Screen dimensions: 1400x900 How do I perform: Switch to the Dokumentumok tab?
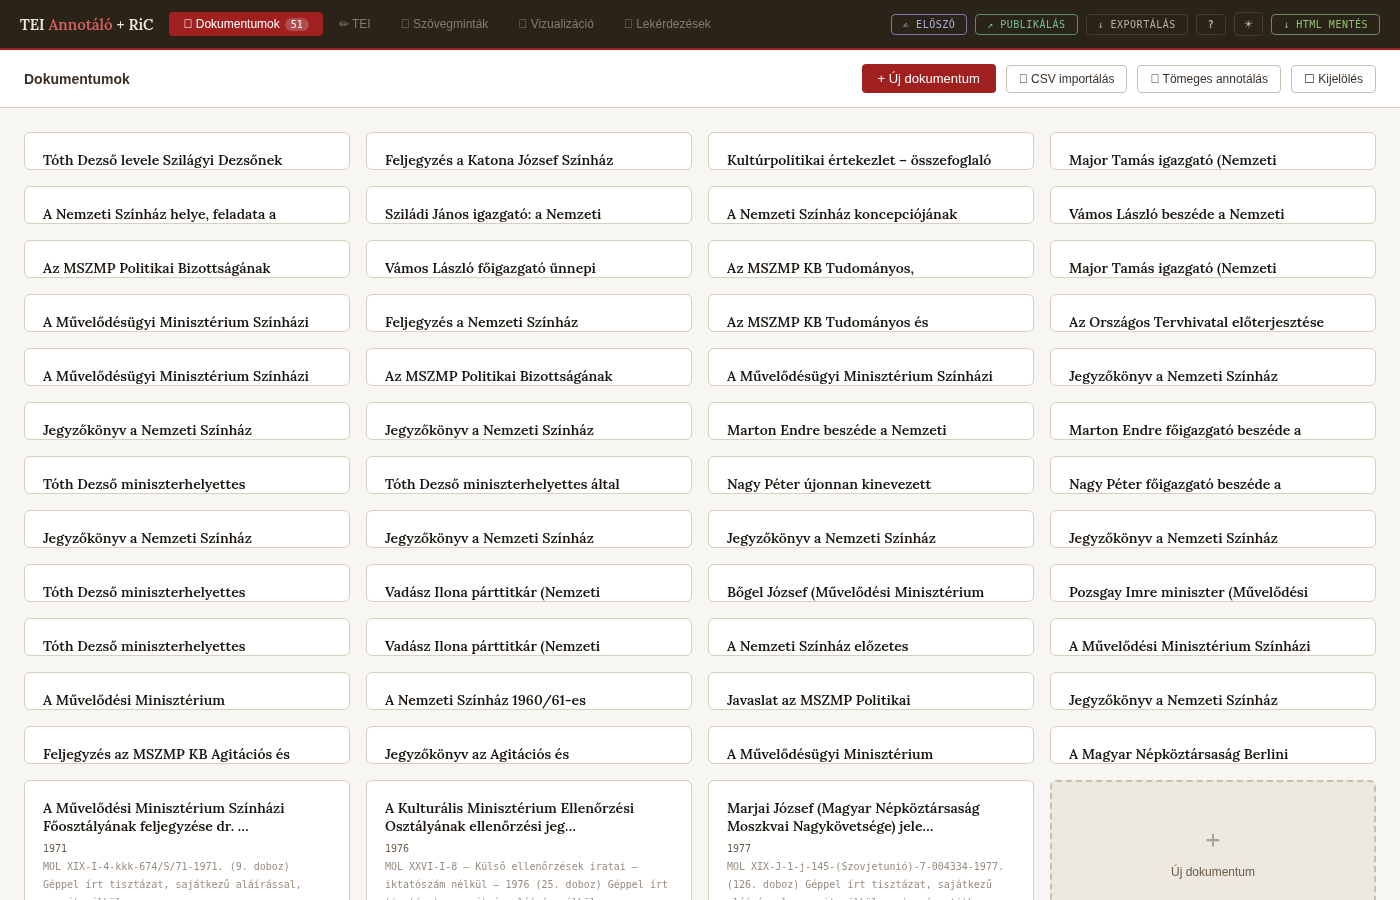click(246, 24)
